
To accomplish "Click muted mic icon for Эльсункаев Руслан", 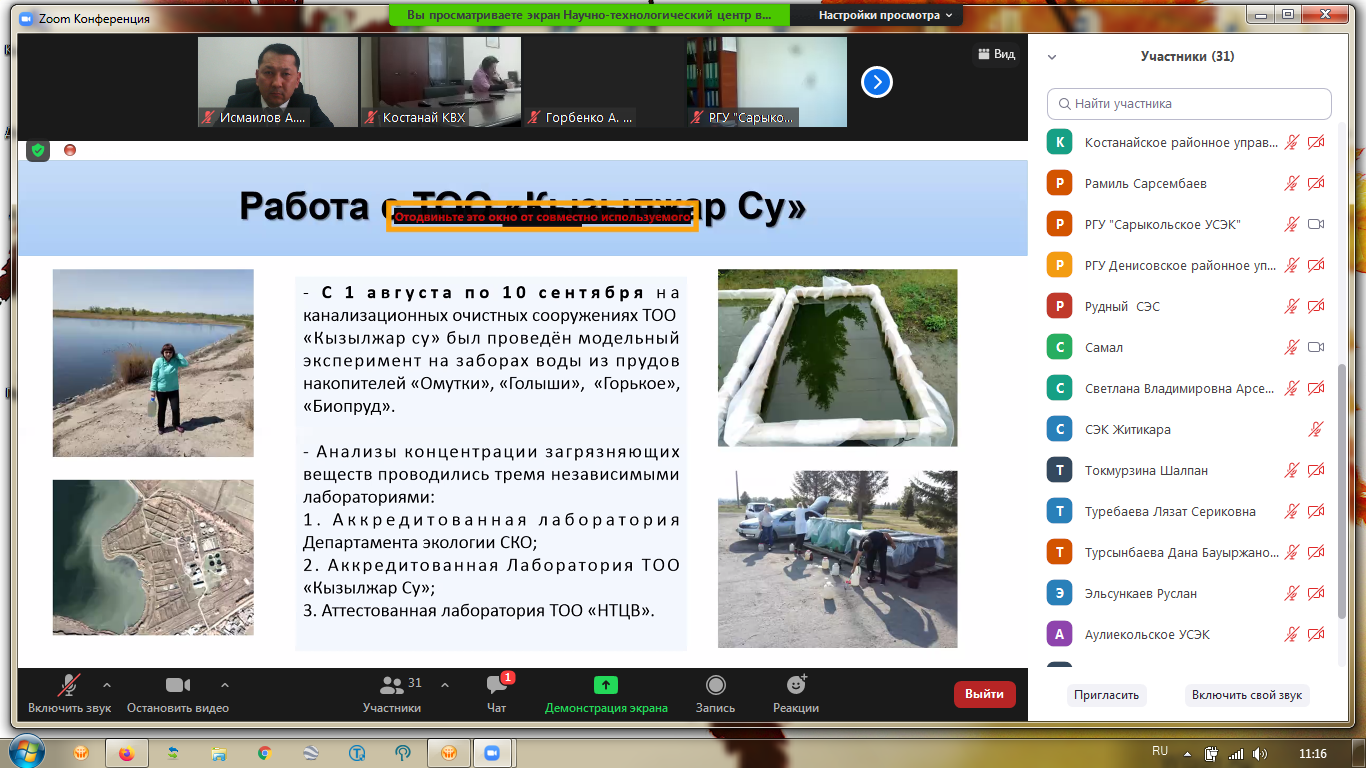I will [x=1292, y=593].
